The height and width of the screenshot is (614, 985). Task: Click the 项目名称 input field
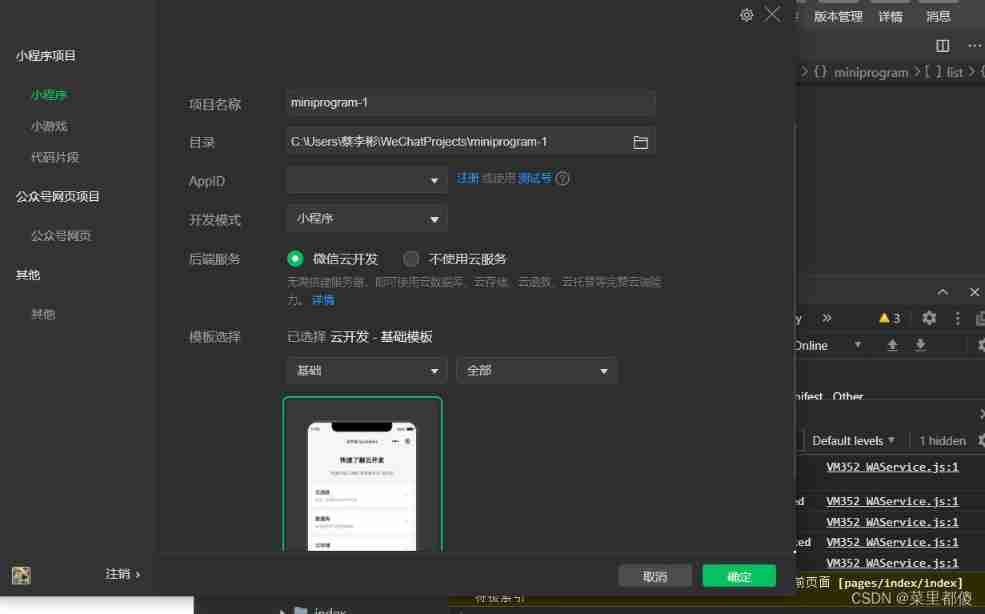tap(470, 103)
